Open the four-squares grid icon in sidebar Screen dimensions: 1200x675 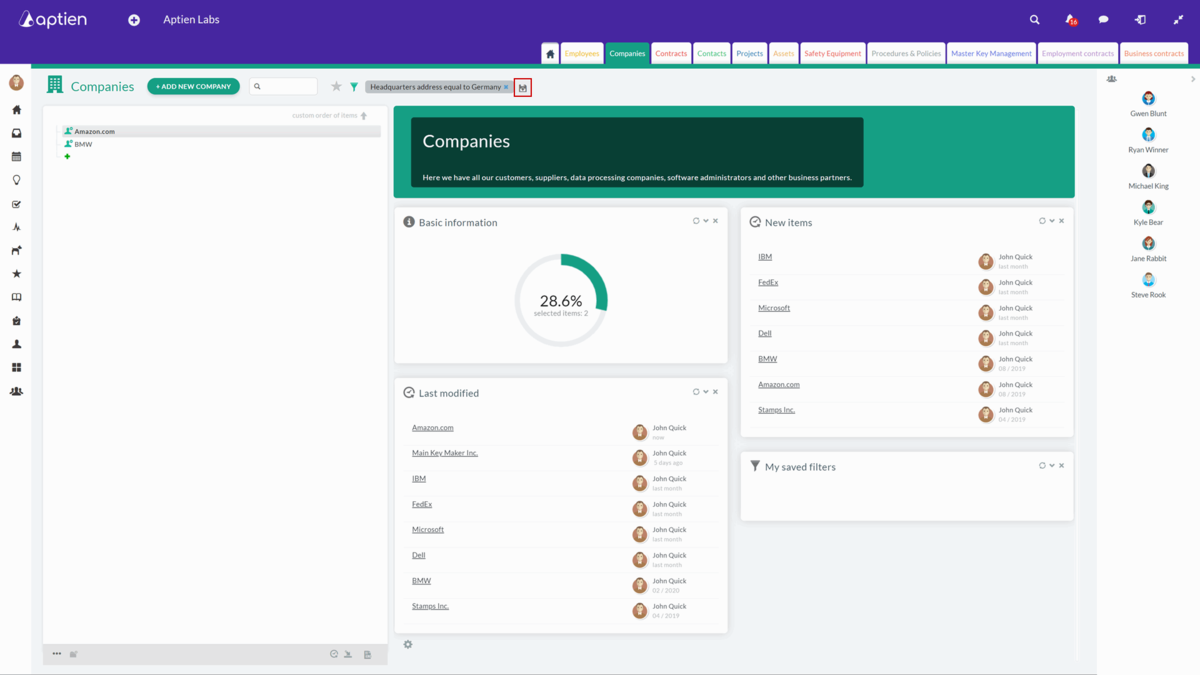tap(16, 368)
